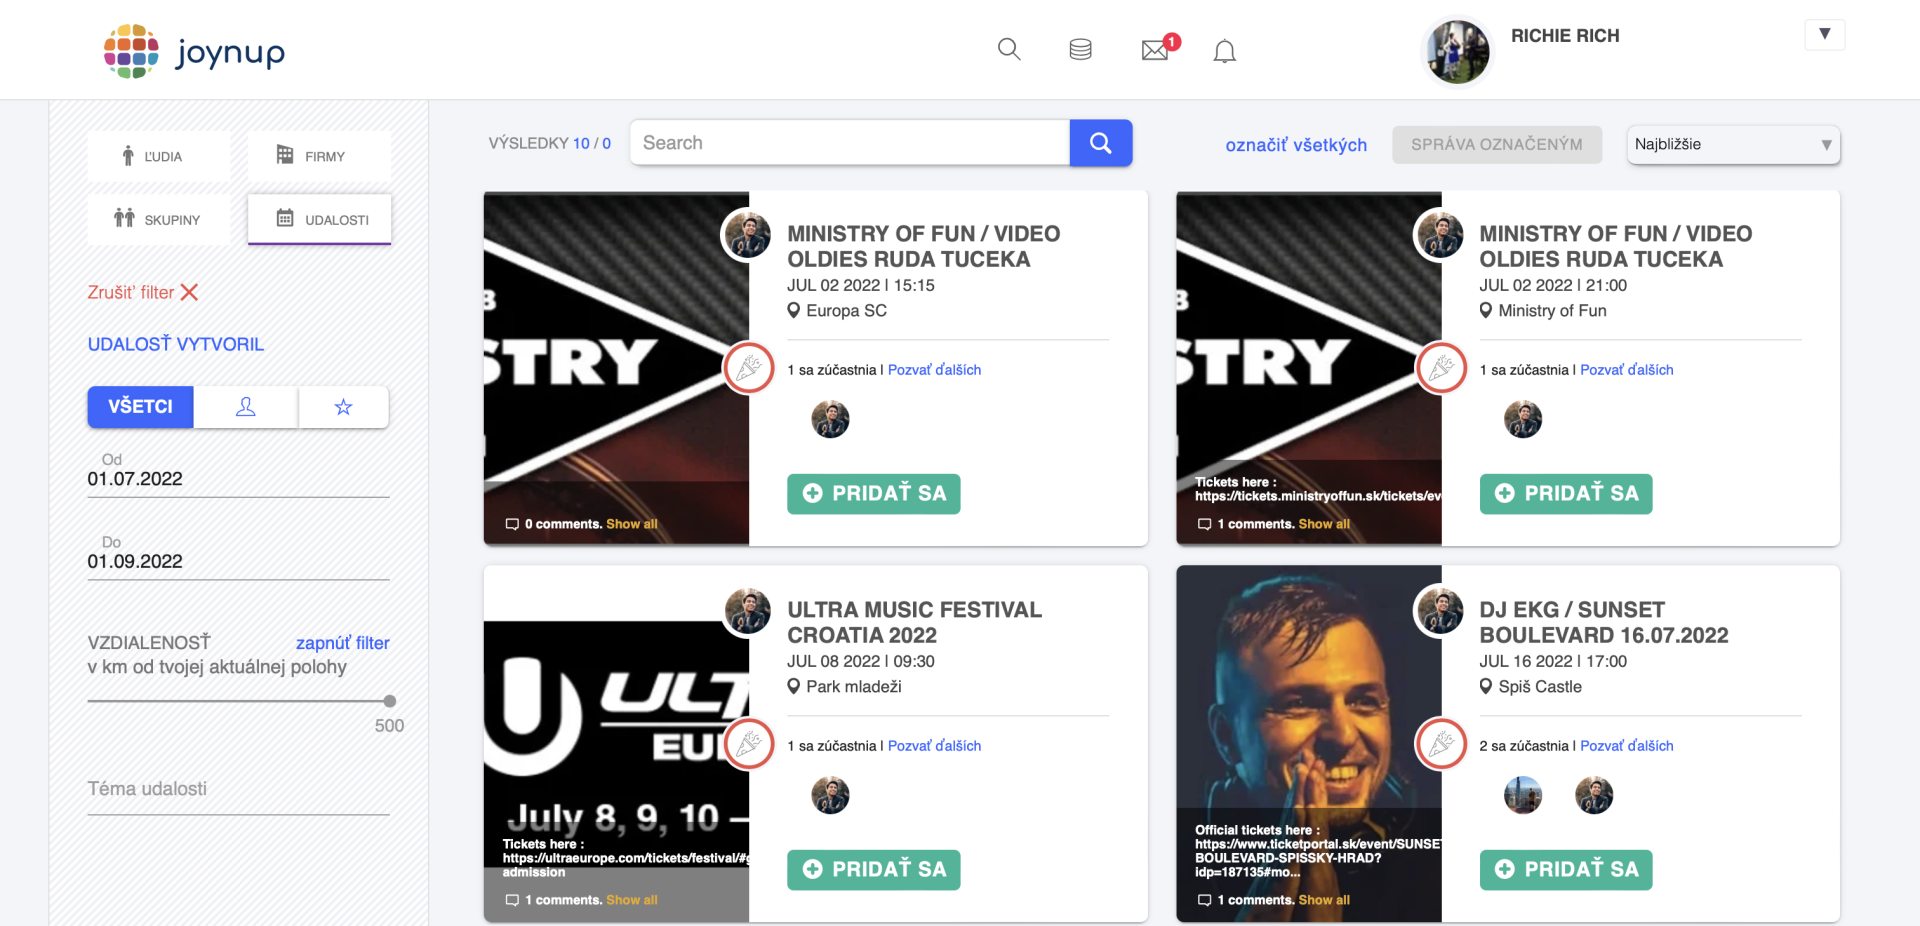Viewport: 1920px width, 926px height.
Task: Click the označiť všetkých link
Action: (1296, 145)
